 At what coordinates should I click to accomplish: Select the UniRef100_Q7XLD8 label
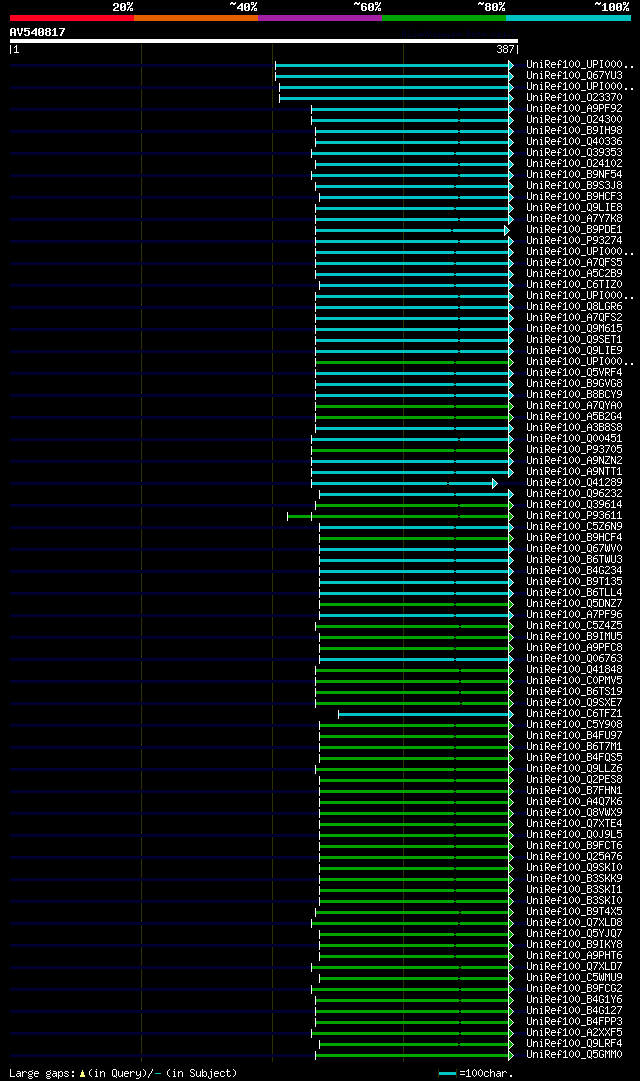point(574,922)
